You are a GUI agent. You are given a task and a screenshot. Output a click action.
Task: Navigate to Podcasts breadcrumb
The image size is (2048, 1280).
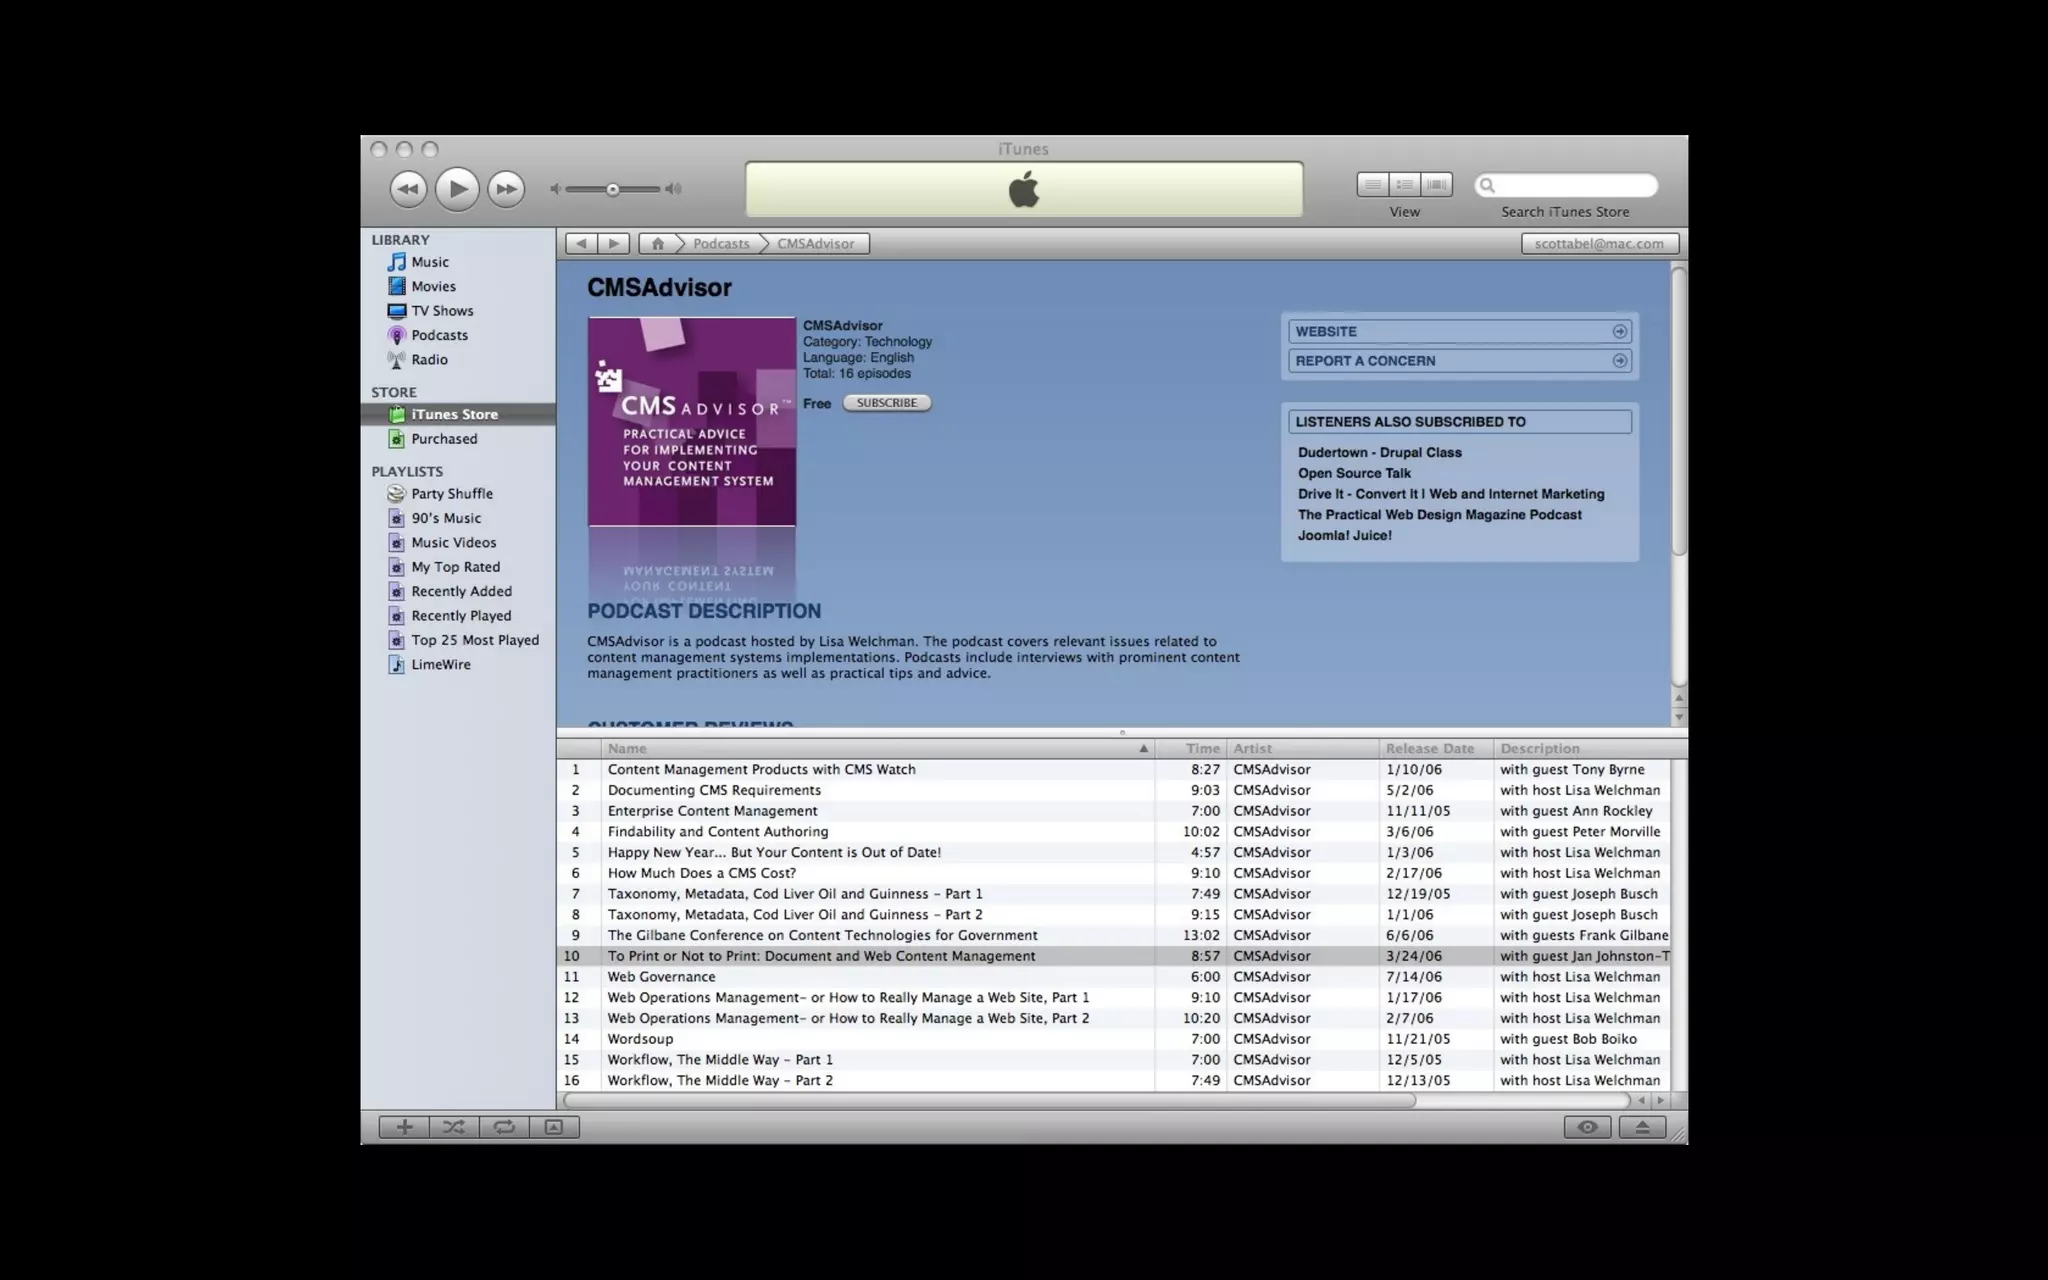tap(720, 243)
